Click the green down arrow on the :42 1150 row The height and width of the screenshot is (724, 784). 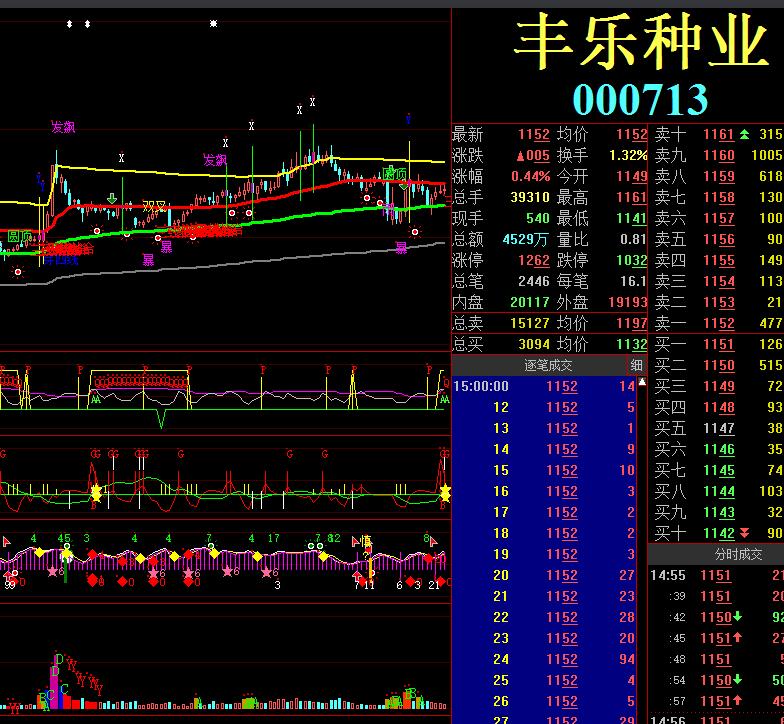point(738,617)
